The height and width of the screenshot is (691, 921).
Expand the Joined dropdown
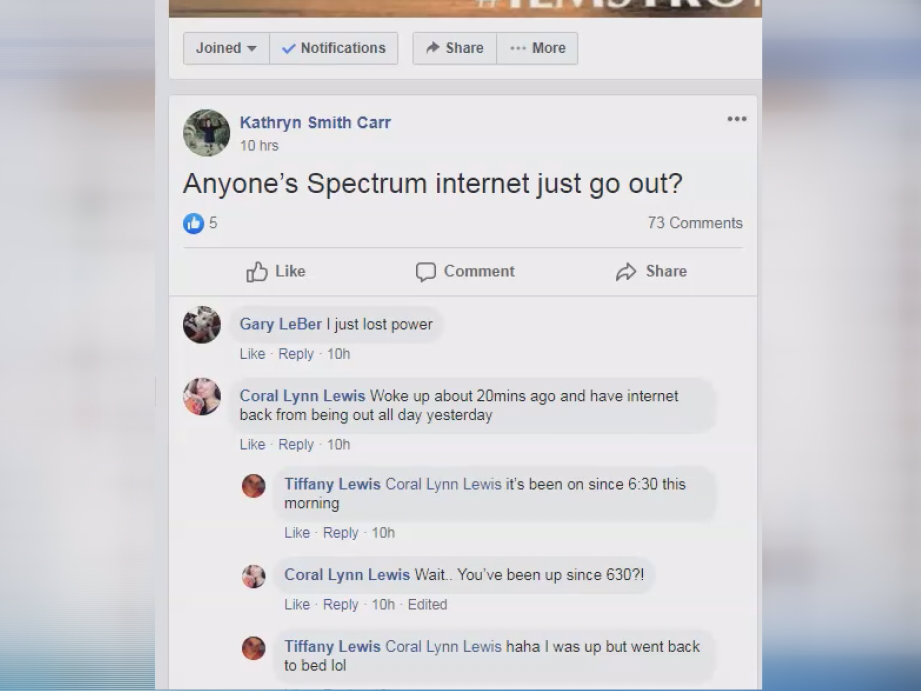[x=226, y=48]
